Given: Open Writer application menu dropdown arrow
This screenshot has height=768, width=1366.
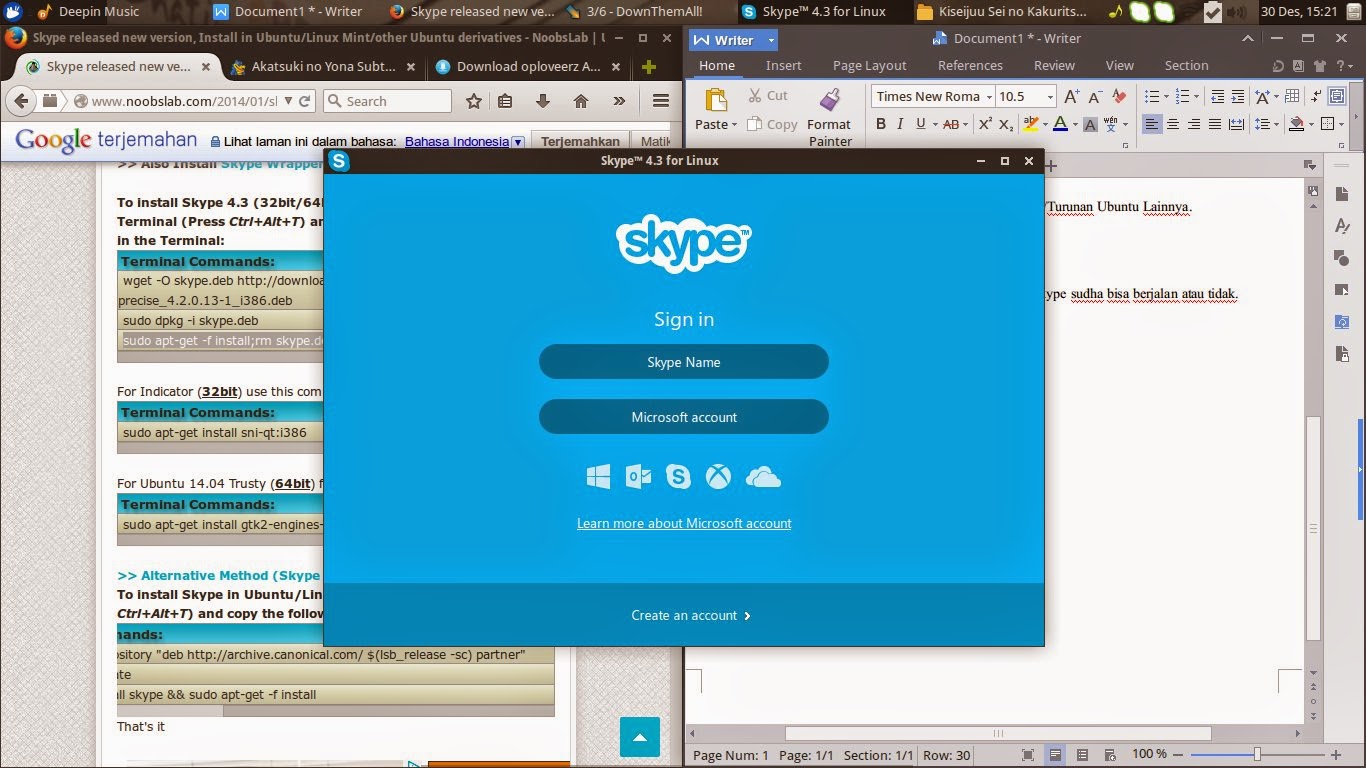Looking at the screenshot, I should tap(771, 40).
